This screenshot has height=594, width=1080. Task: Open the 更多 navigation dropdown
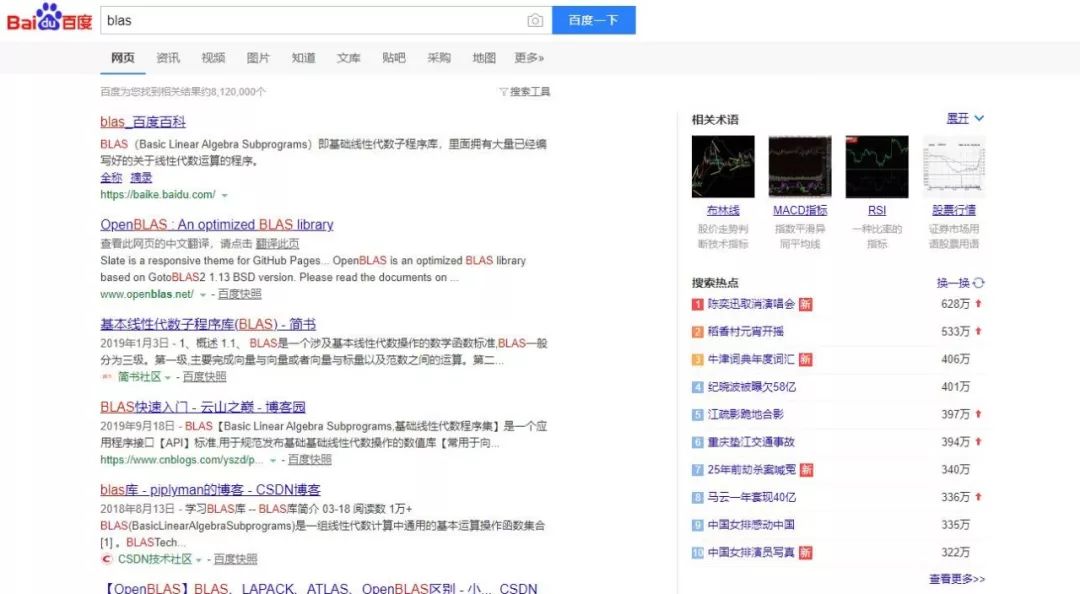(x=528, y=58)
